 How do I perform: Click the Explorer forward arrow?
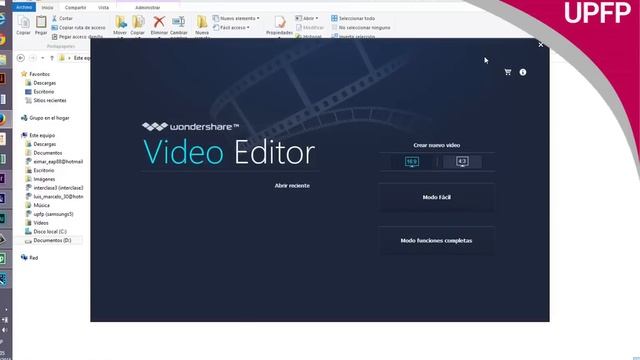33,58
